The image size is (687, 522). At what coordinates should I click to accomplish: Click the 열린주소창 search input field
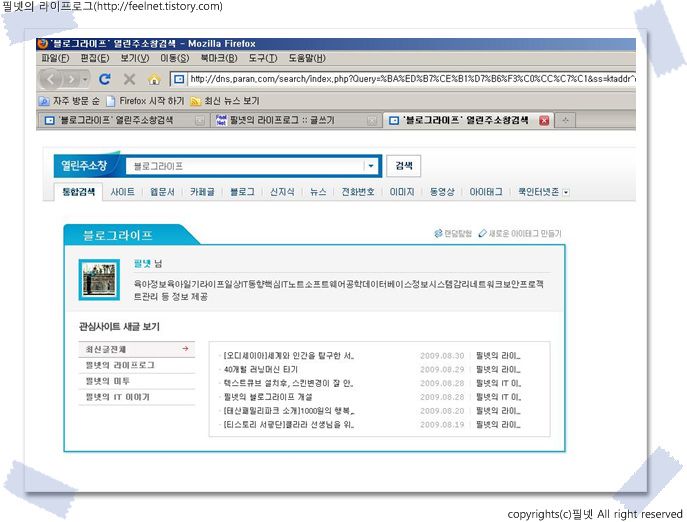(x=244, y=166)
